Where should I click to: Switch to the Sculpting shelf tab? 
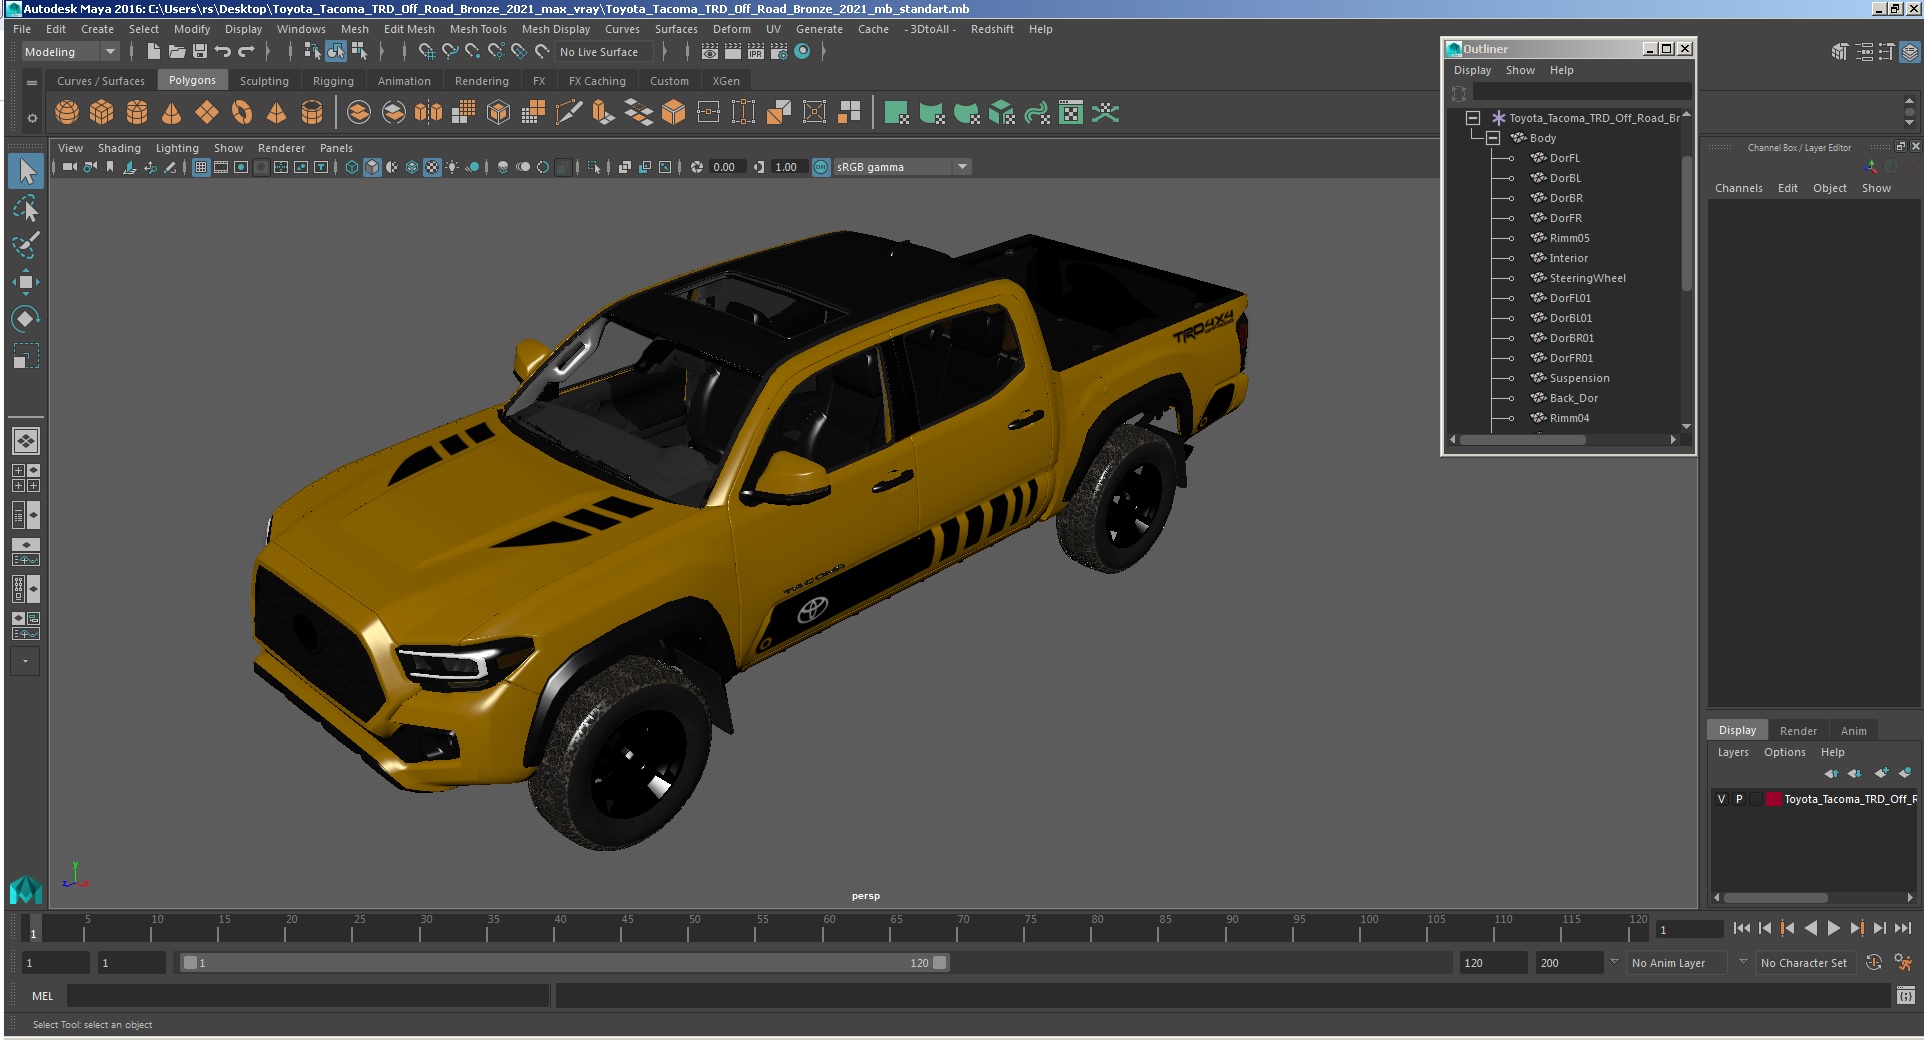[x=264, y=81]
